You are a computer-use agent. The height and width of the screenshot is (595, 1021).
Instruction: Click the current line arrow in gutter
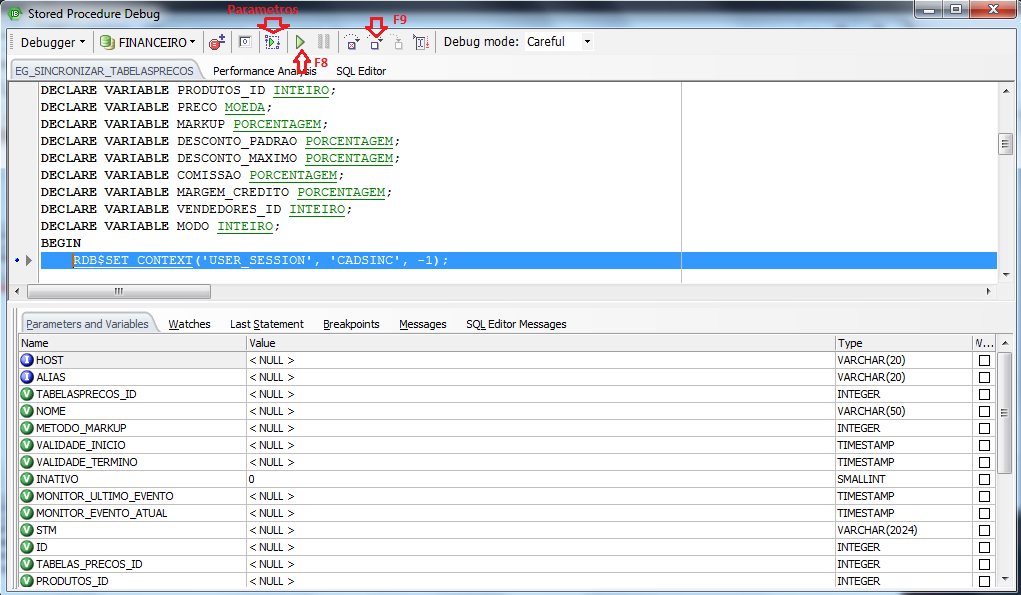(29, 260)
